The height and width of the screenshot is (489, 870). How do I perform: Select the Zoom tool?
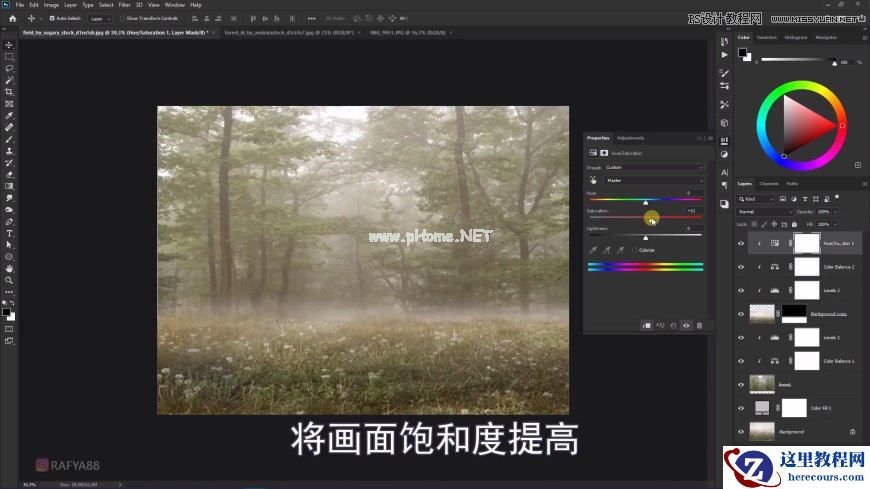click(x=9, y=280)
